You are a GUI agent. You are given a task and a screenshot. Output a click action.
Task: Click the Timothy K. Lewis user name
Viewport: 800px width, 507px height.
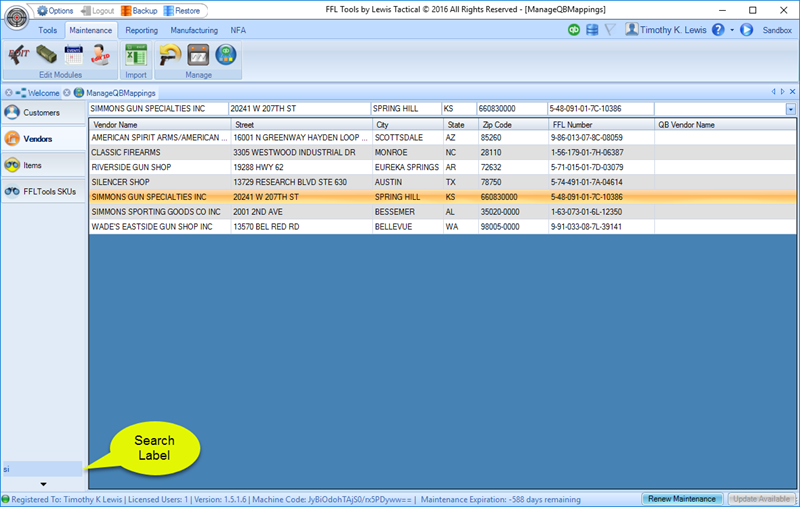(673, 30)
